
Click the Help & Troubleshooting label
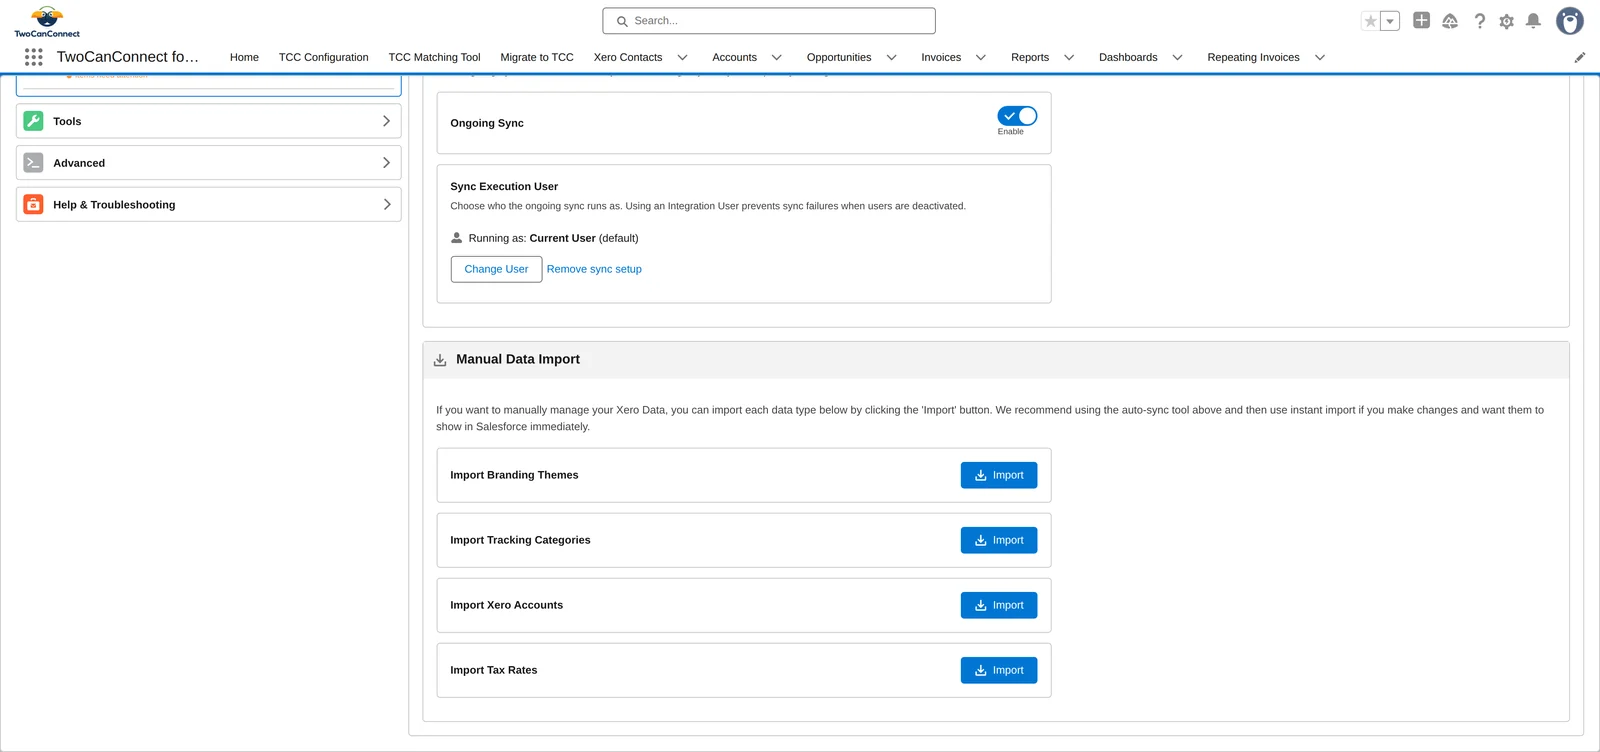click(114, 204)
